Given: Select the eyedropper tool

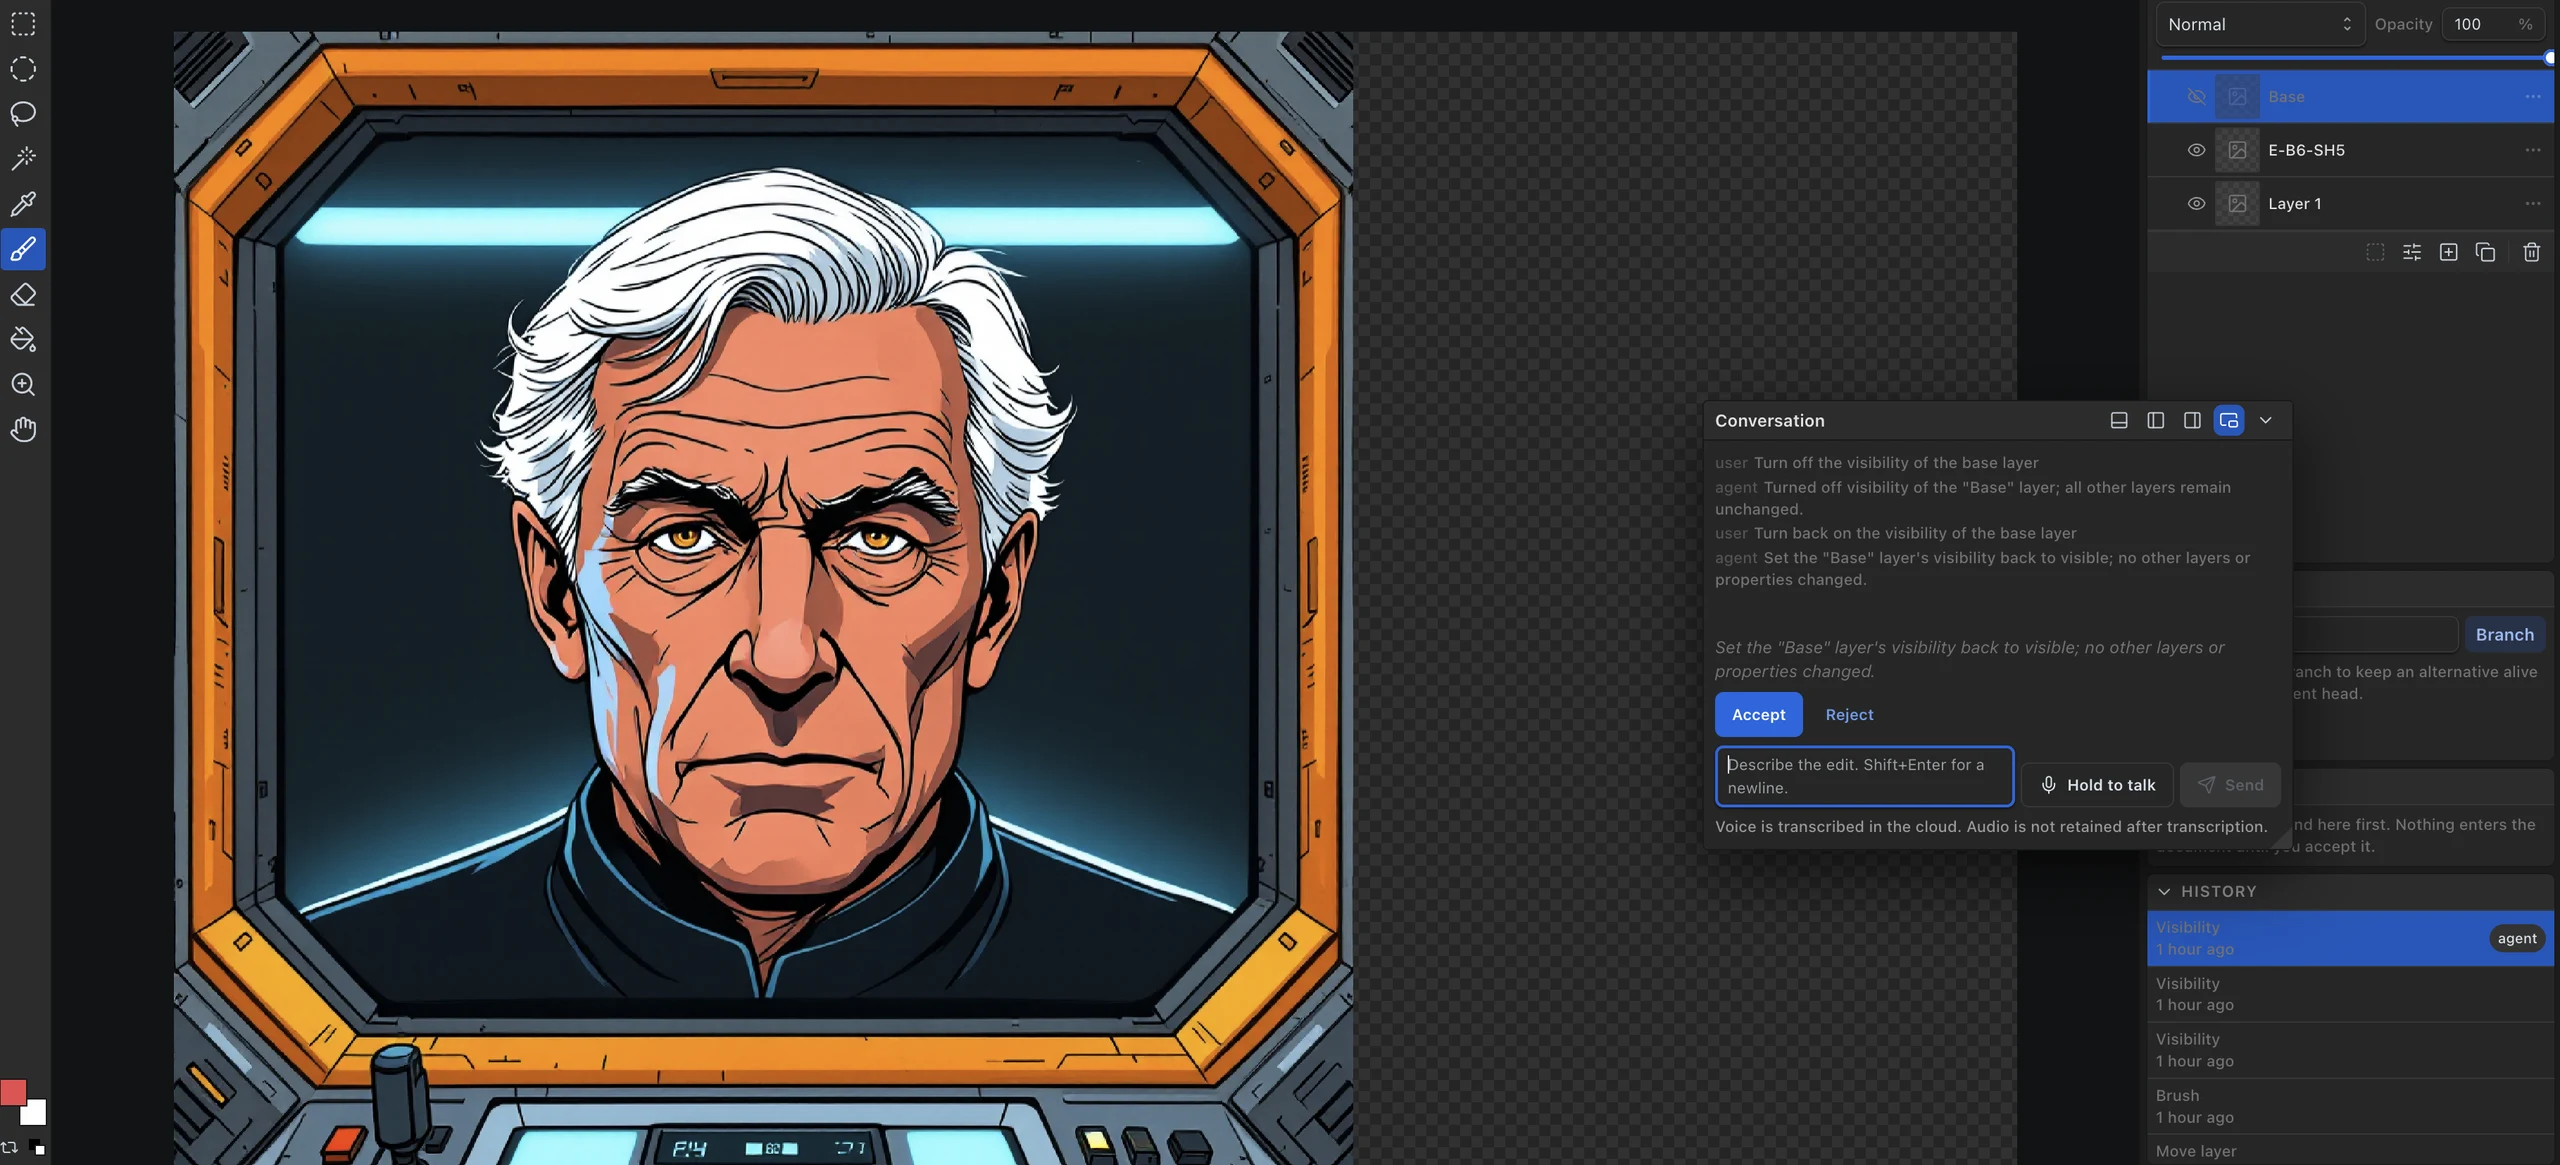Looking at the screenshot, I should click(x=23, y=204).
